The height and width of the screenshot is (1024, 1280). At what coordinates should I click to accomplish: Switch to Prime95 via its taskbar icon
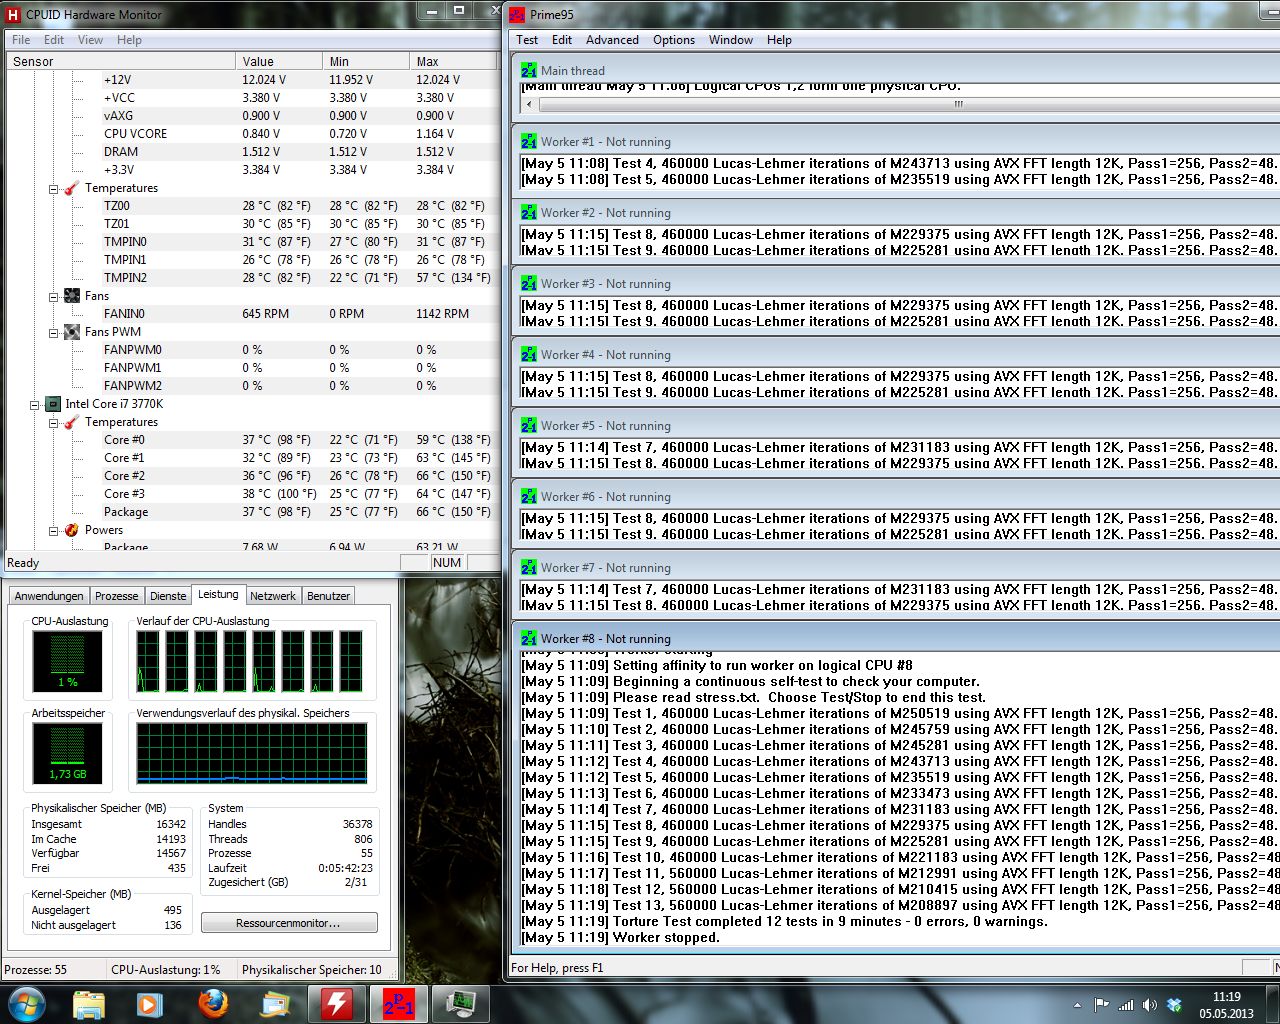coord(399,1004)
